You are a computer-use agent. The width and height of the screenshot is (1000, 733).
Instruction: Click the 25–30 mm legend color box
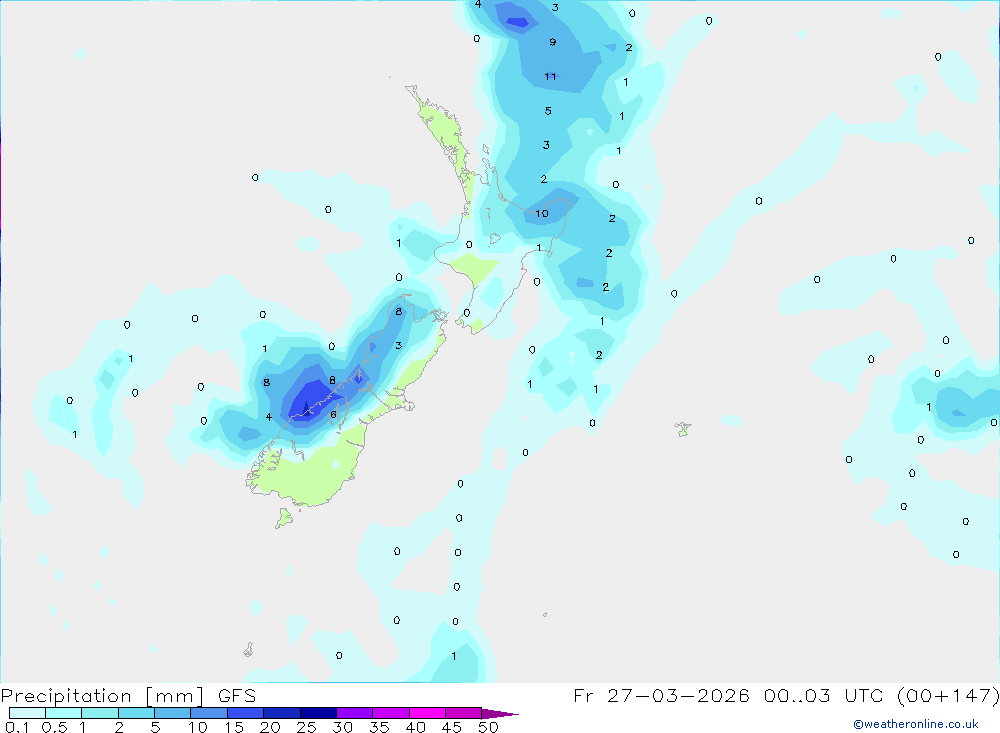point(318,713)
